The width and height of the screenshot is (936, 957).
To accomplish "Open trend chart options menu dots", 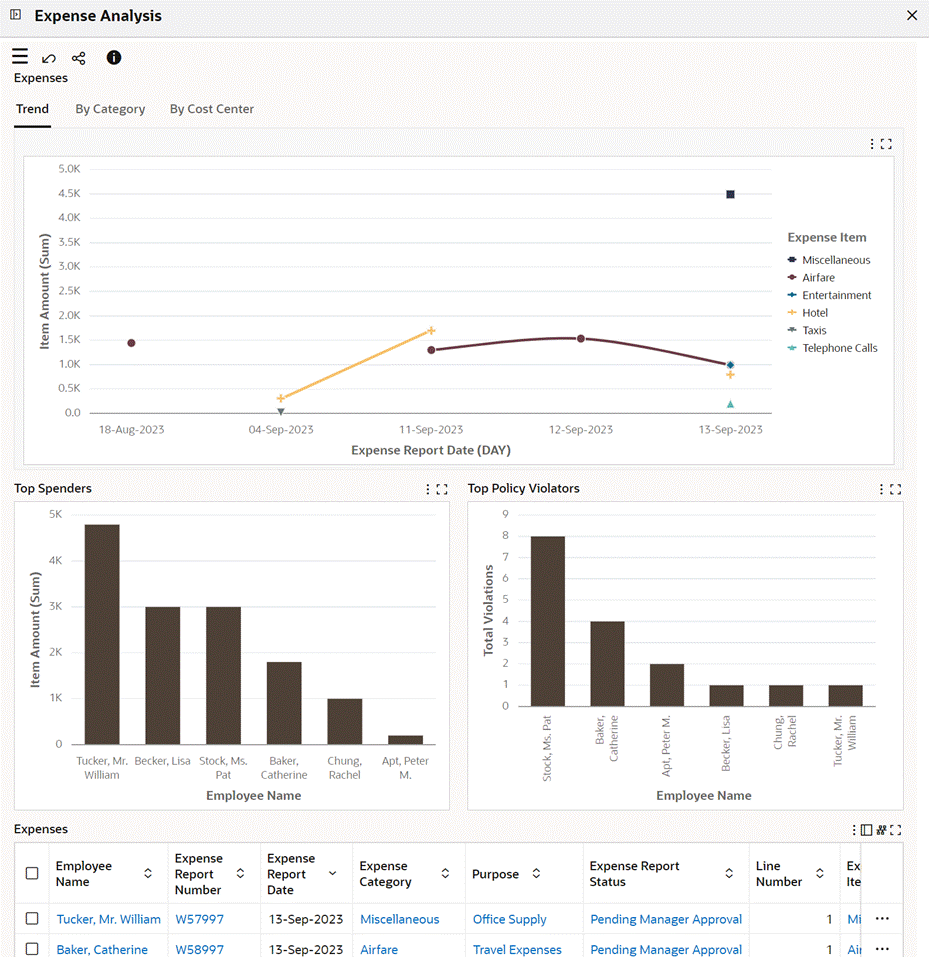I will pos(872,144).
